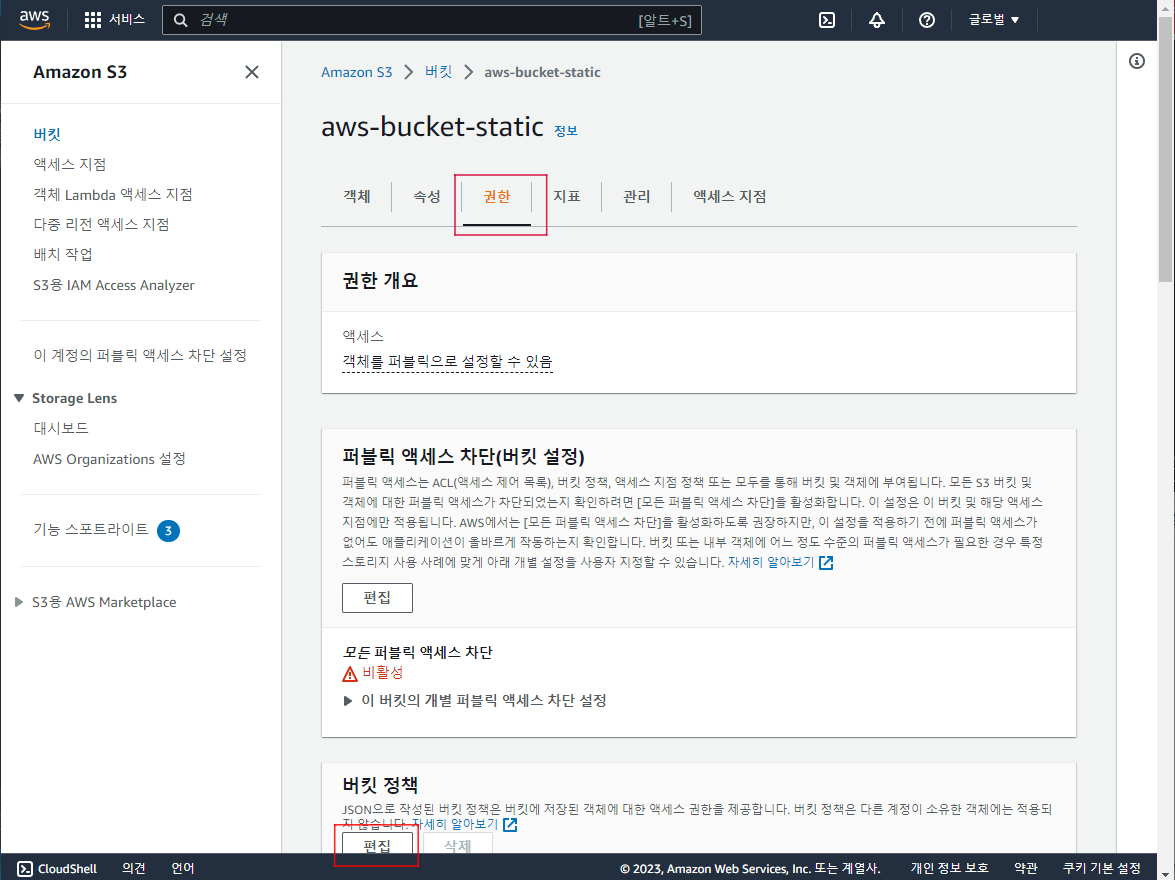Screen dimensions: 1175x880
Task: Select 버킷 in the sidebar
Action: tap(47, 134)
